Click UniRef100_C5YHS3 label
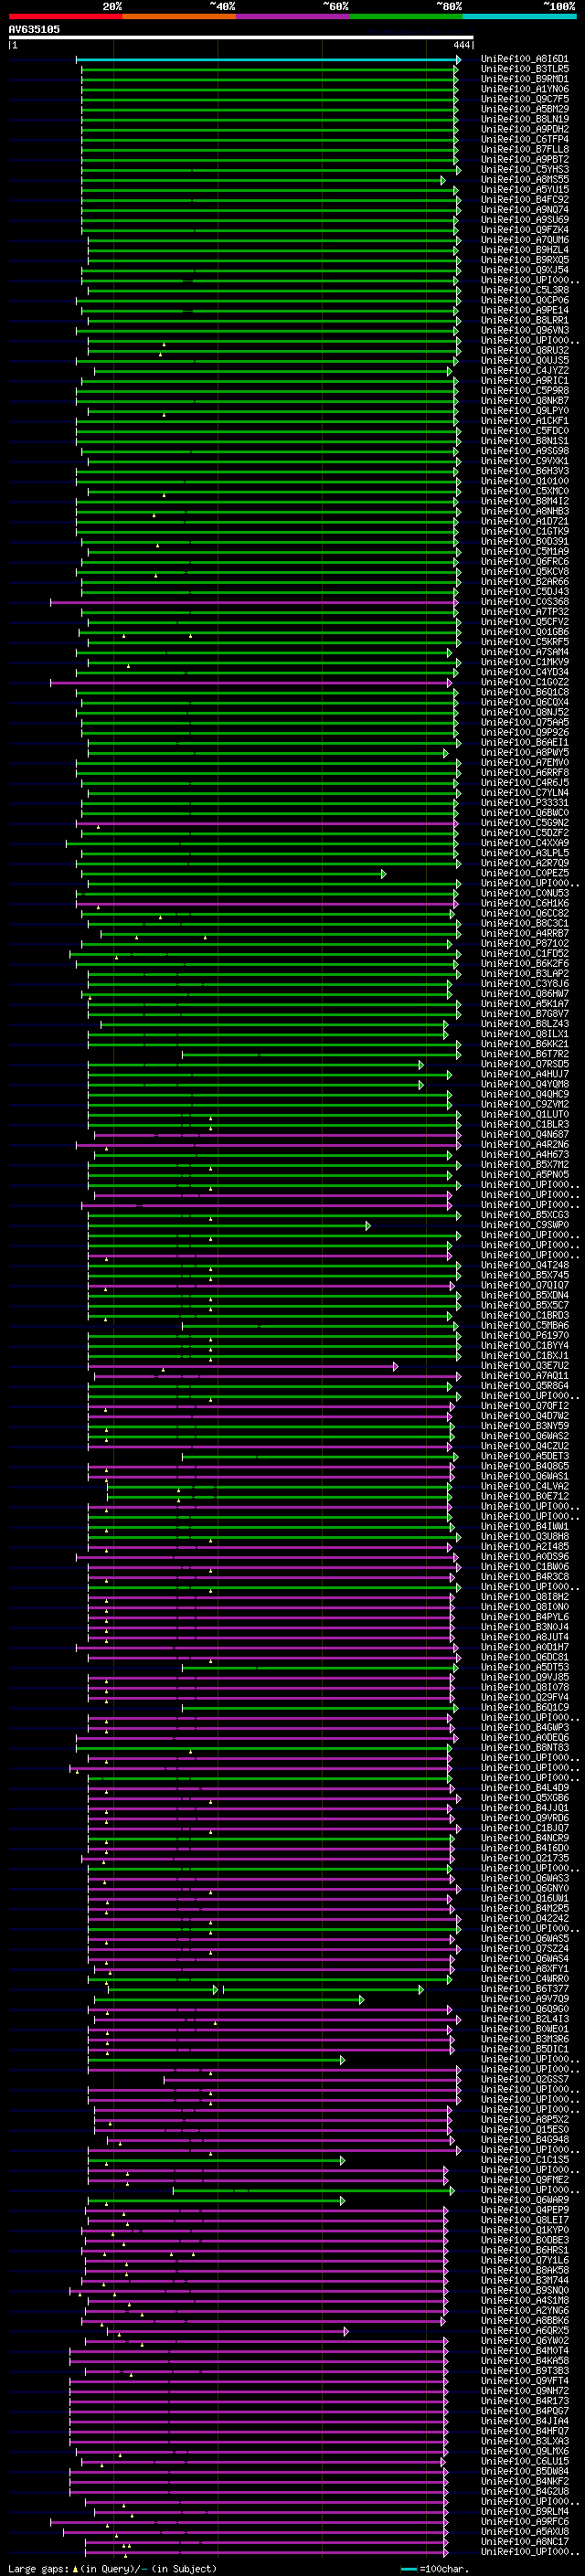 pos(524,170)
